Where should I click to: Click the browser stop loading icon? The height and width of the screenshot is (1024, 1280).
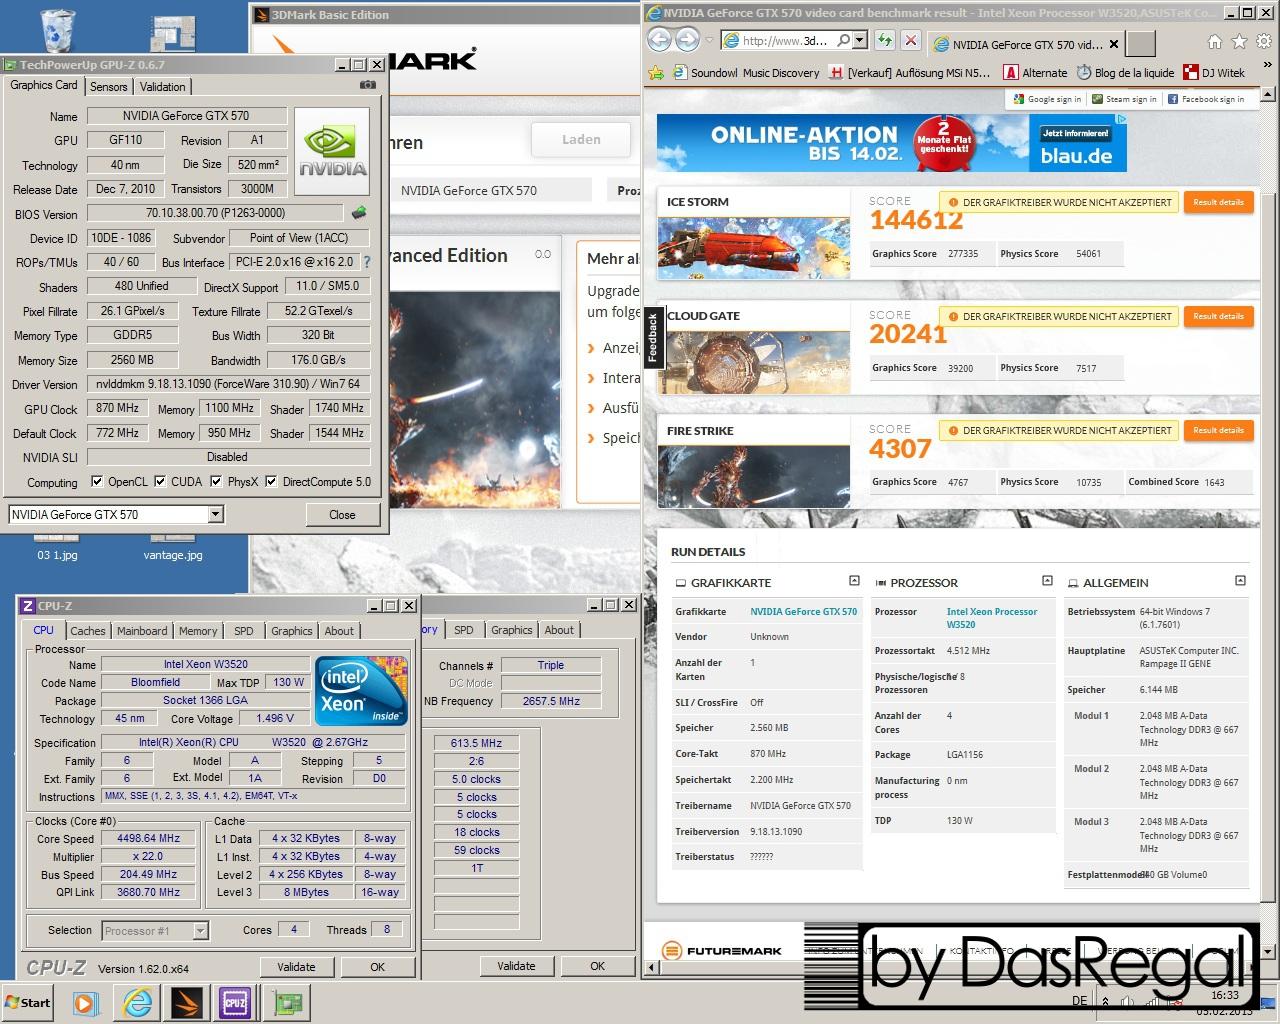pyautogui.click(x=910, y=41)
